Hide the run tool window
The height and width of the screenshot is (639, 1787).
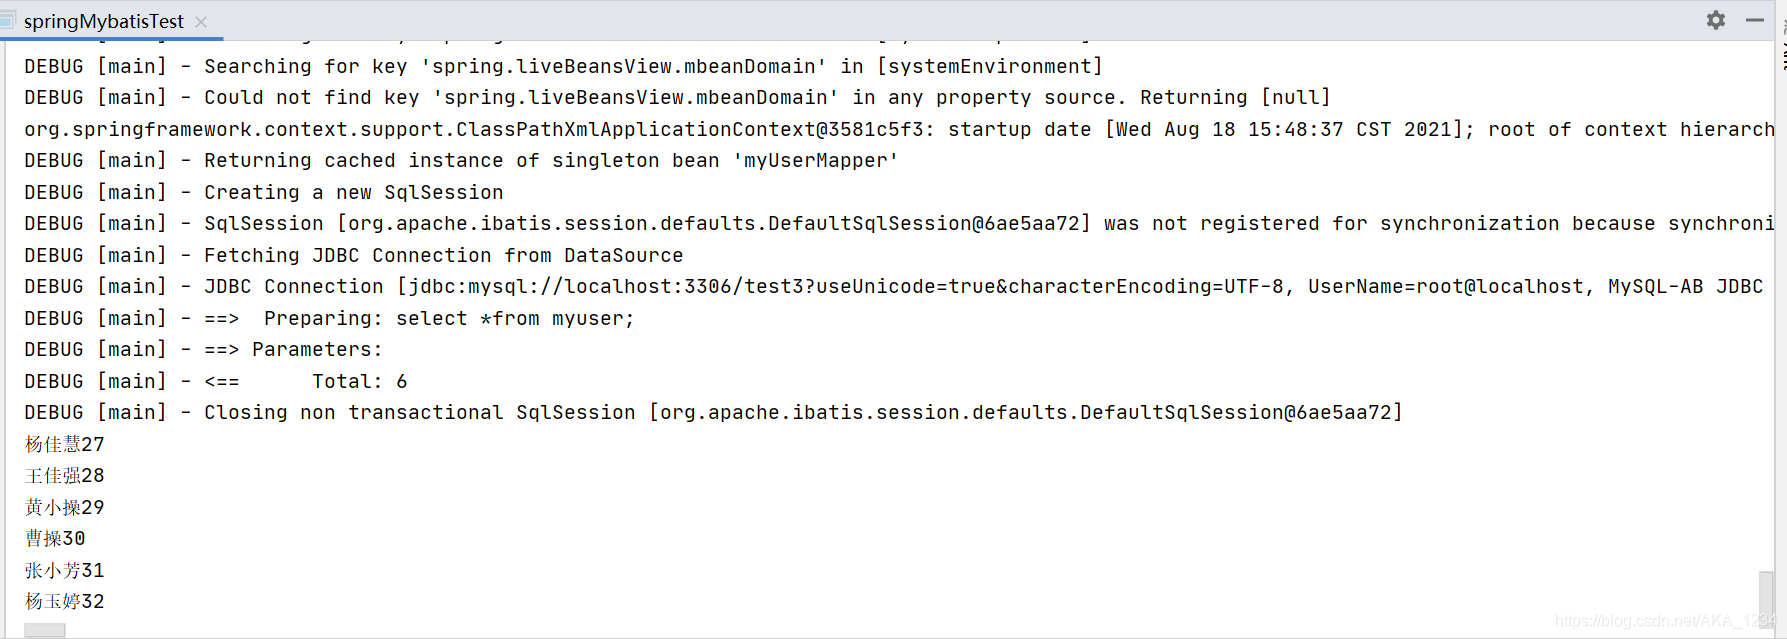coord(1755,20)
